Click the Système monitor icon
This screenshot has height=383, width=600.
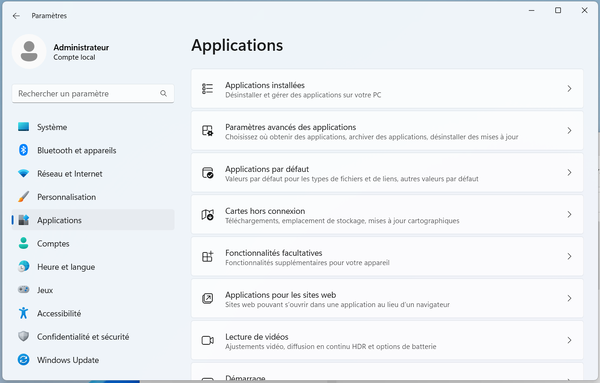[23, 127]
